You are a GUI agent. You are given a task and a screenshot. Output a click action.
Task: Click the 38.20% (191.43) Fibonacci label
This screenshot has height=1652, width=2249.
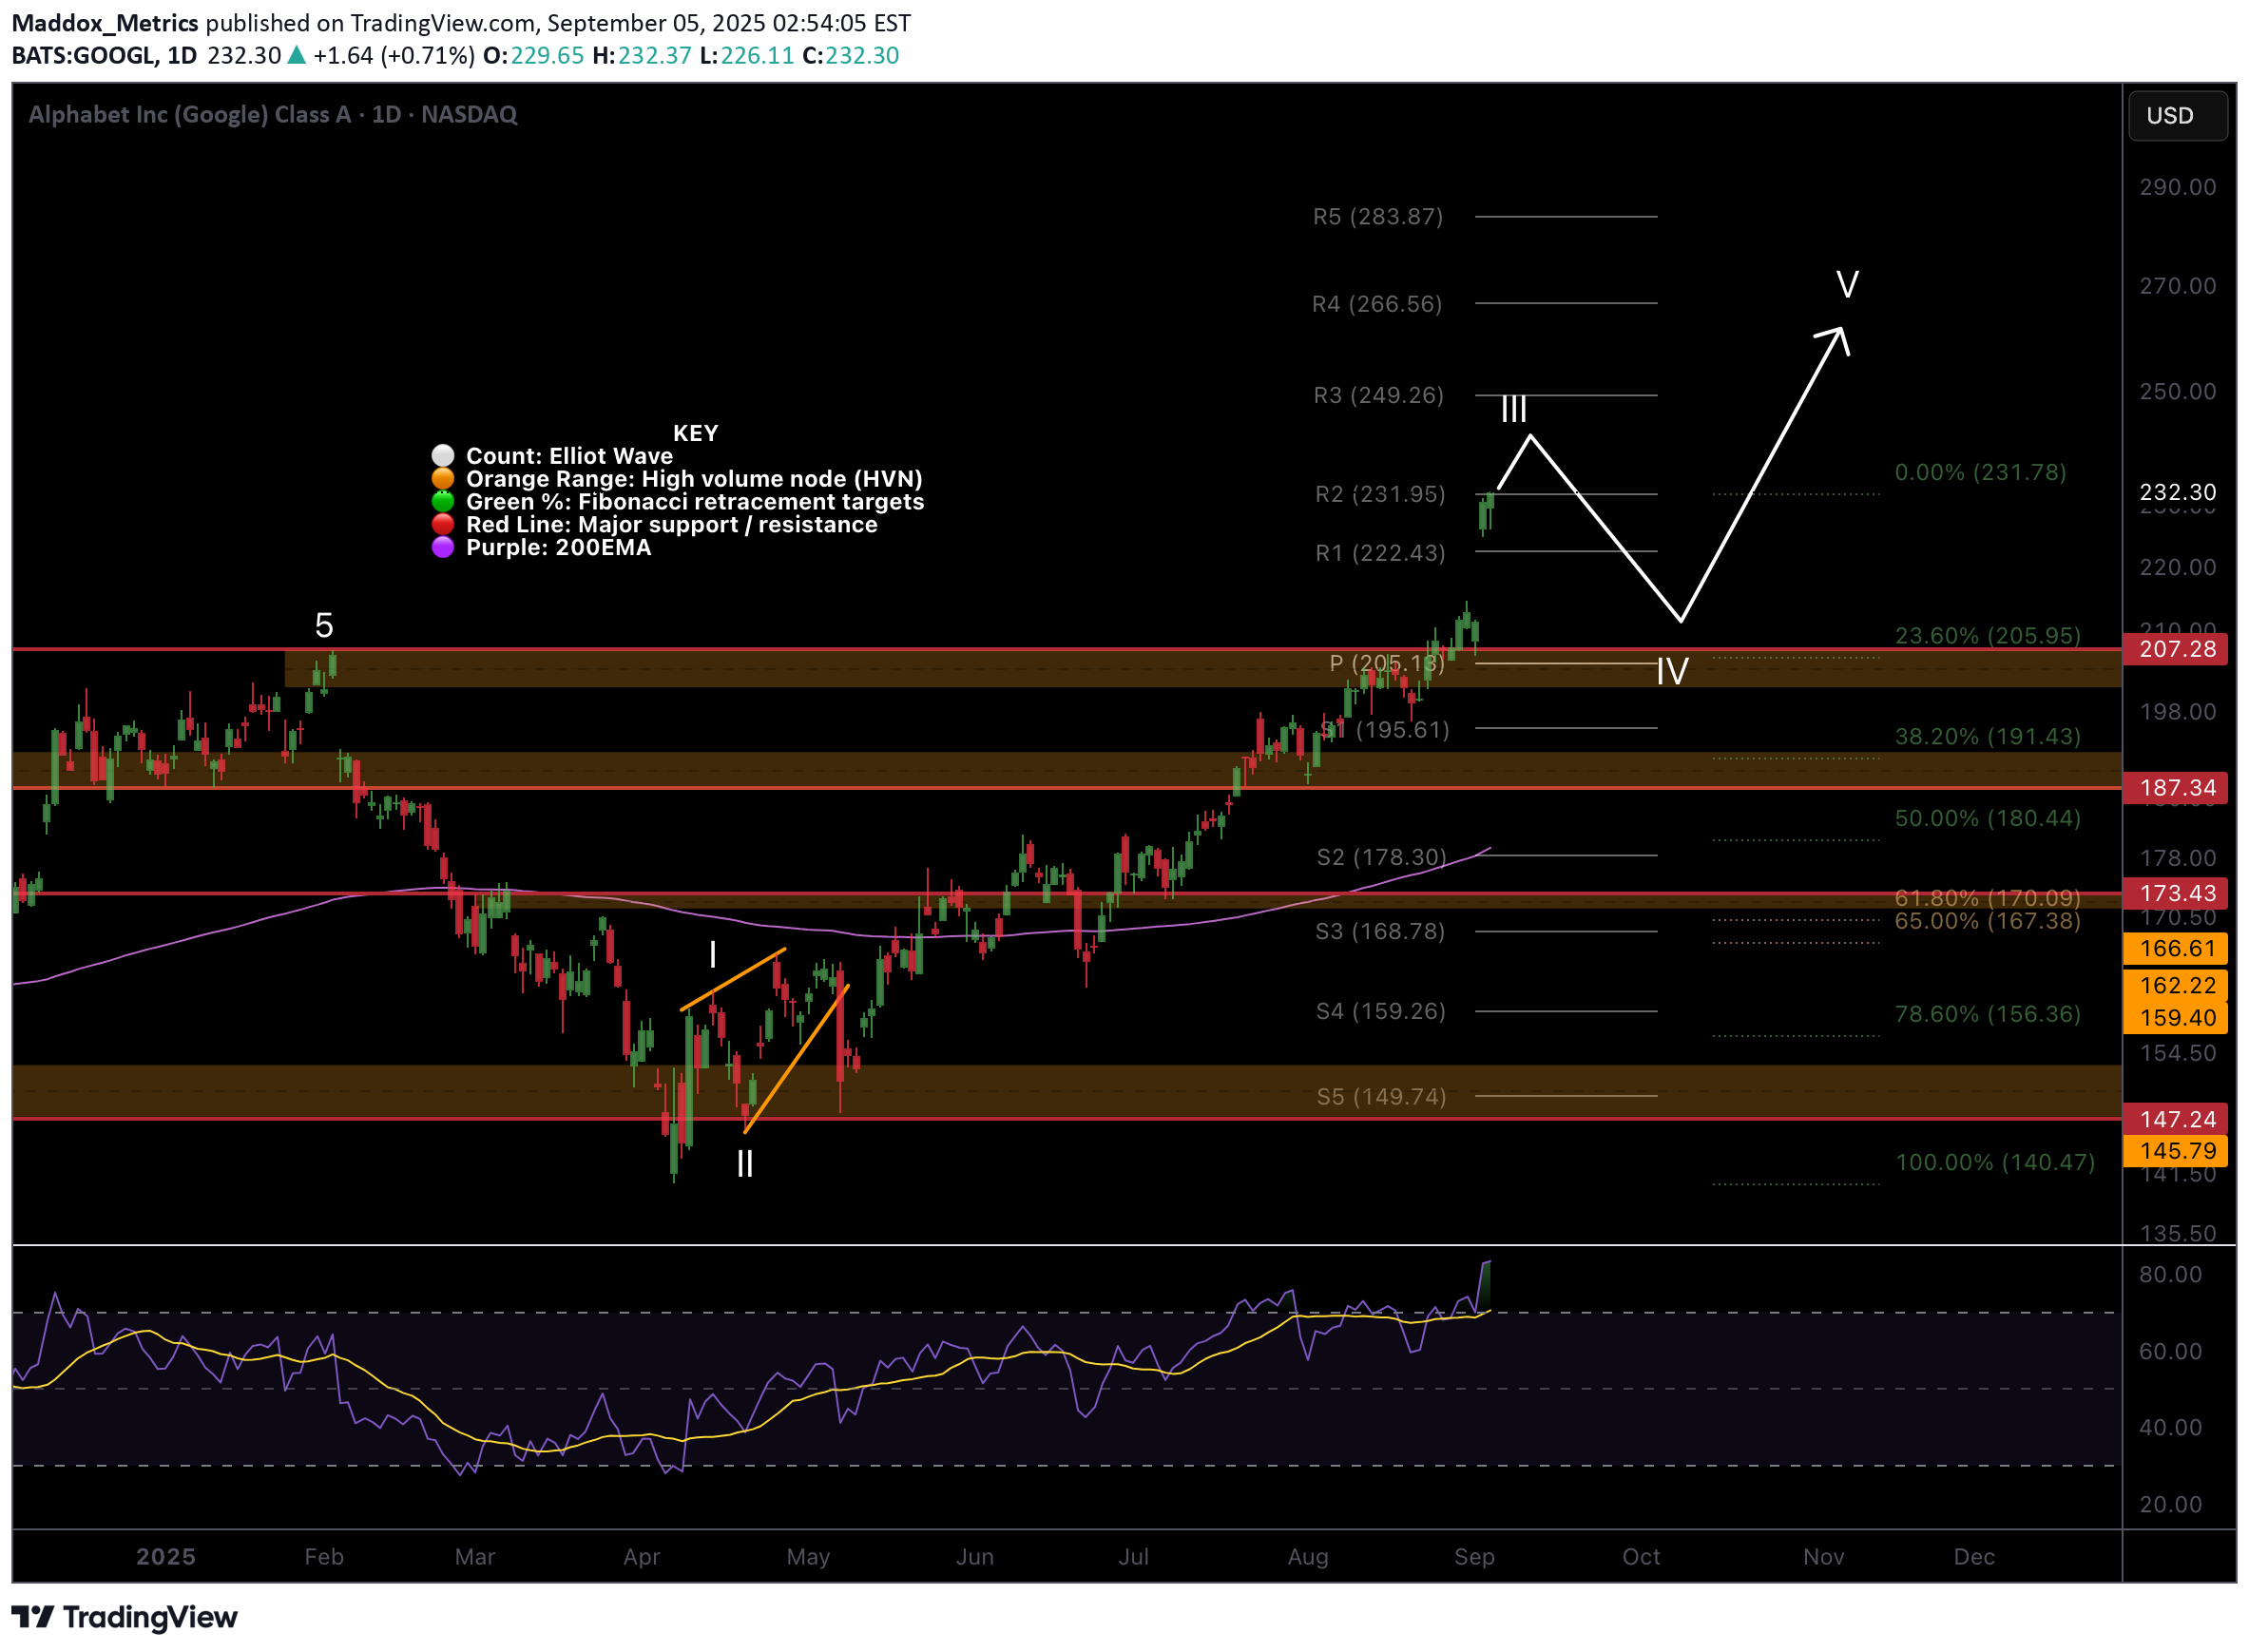(1987, 736)
